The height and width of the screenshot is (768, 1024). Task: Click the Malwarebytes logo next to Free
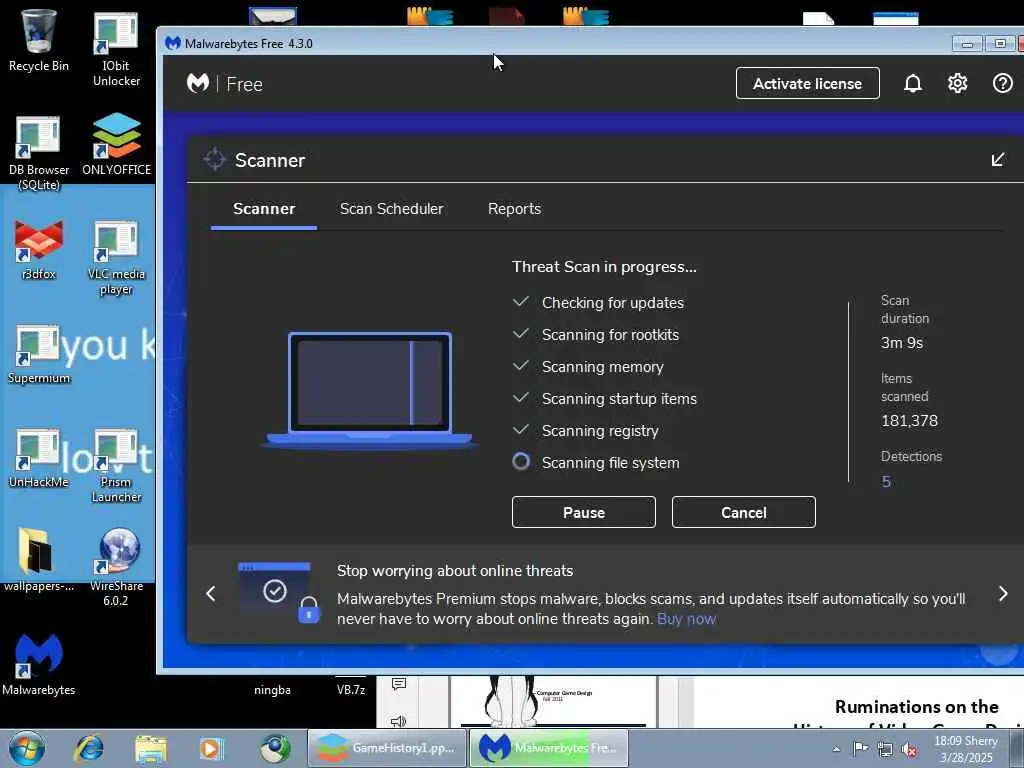[198, 84]
